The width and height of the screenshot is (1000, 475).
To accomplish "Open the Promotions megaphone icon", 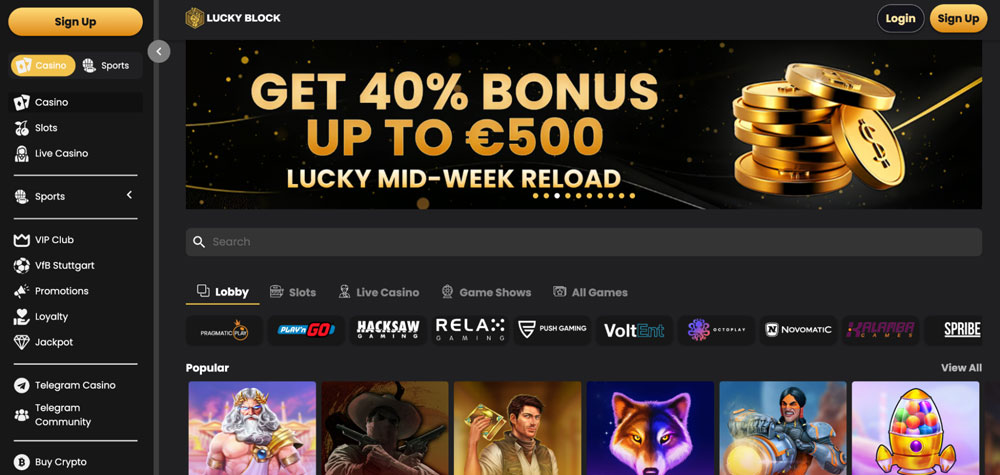I will pyautogui.click(x=22, y=291).
